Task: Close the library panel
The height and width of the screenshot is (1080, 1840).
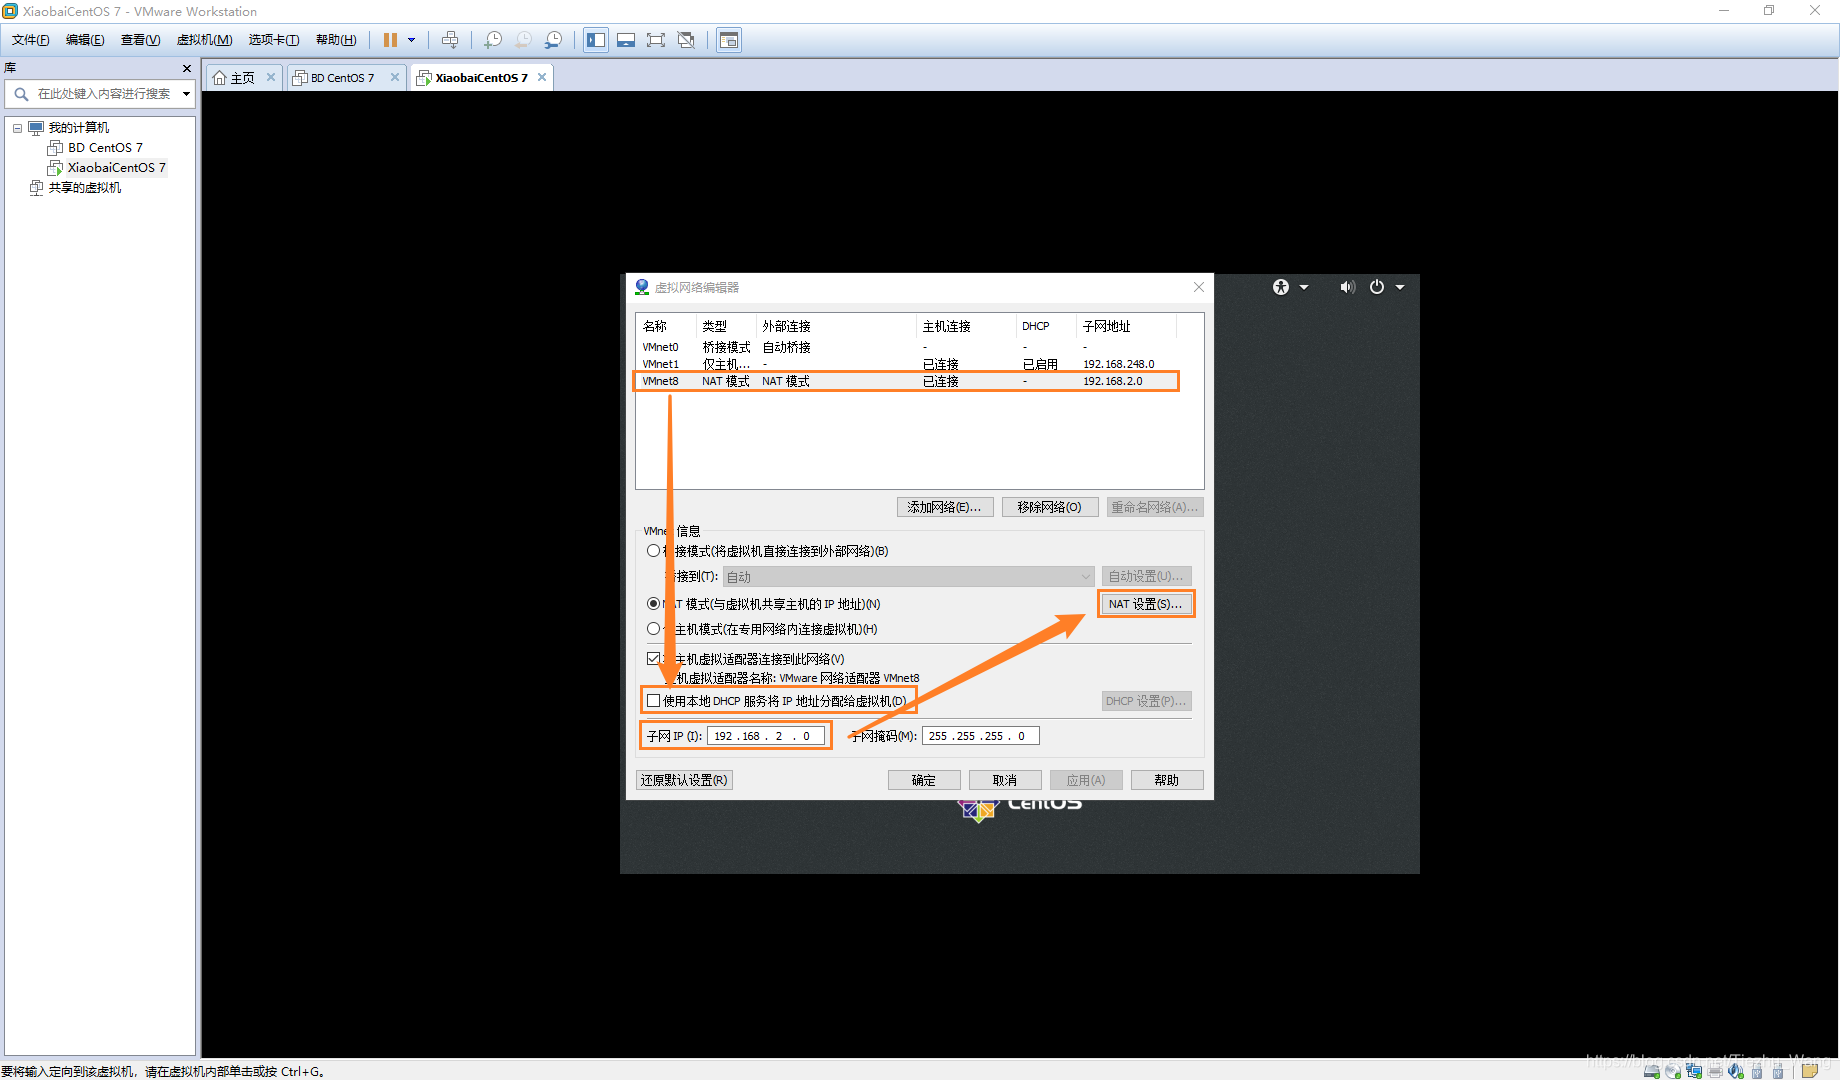Action: pos(187,68)
